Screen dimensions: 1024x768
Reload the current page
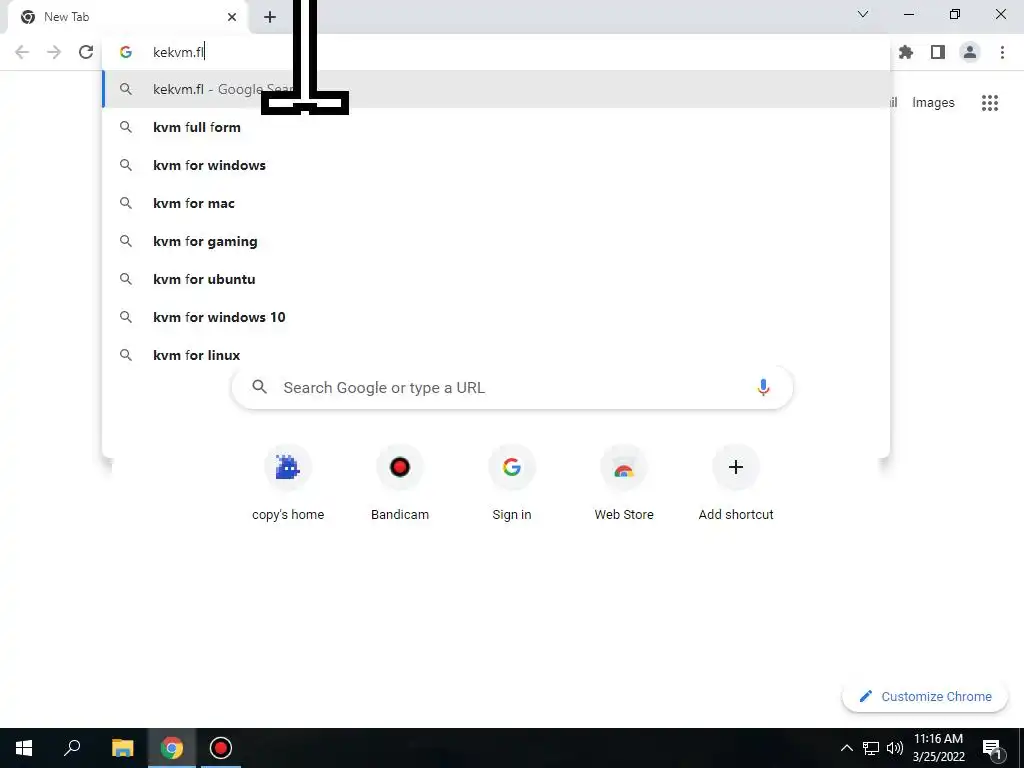pos(86,52)
